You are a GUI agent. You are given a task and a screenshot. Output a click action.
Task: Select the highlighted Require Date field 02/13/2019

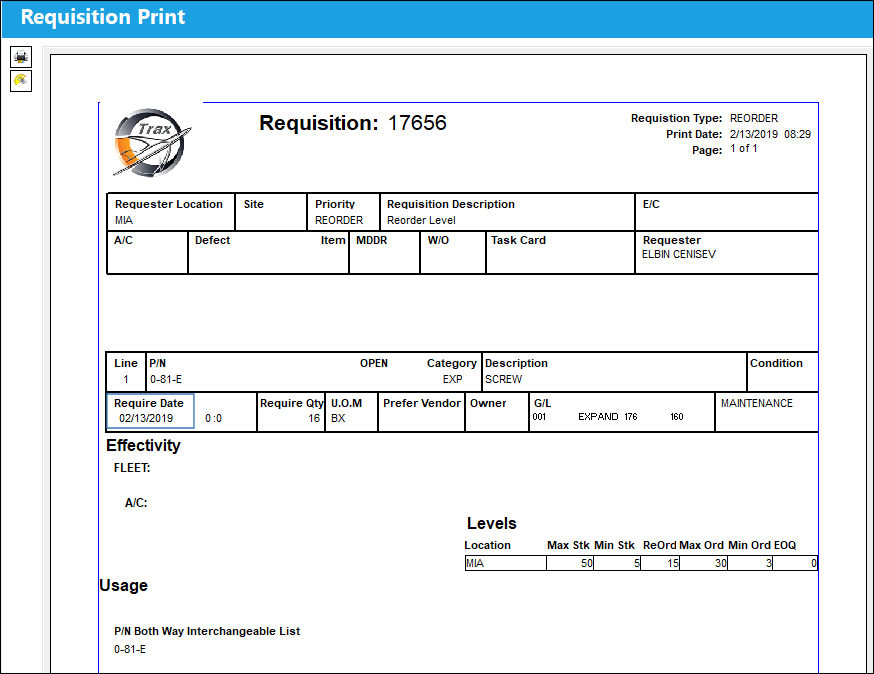click(x=150, y=411)
